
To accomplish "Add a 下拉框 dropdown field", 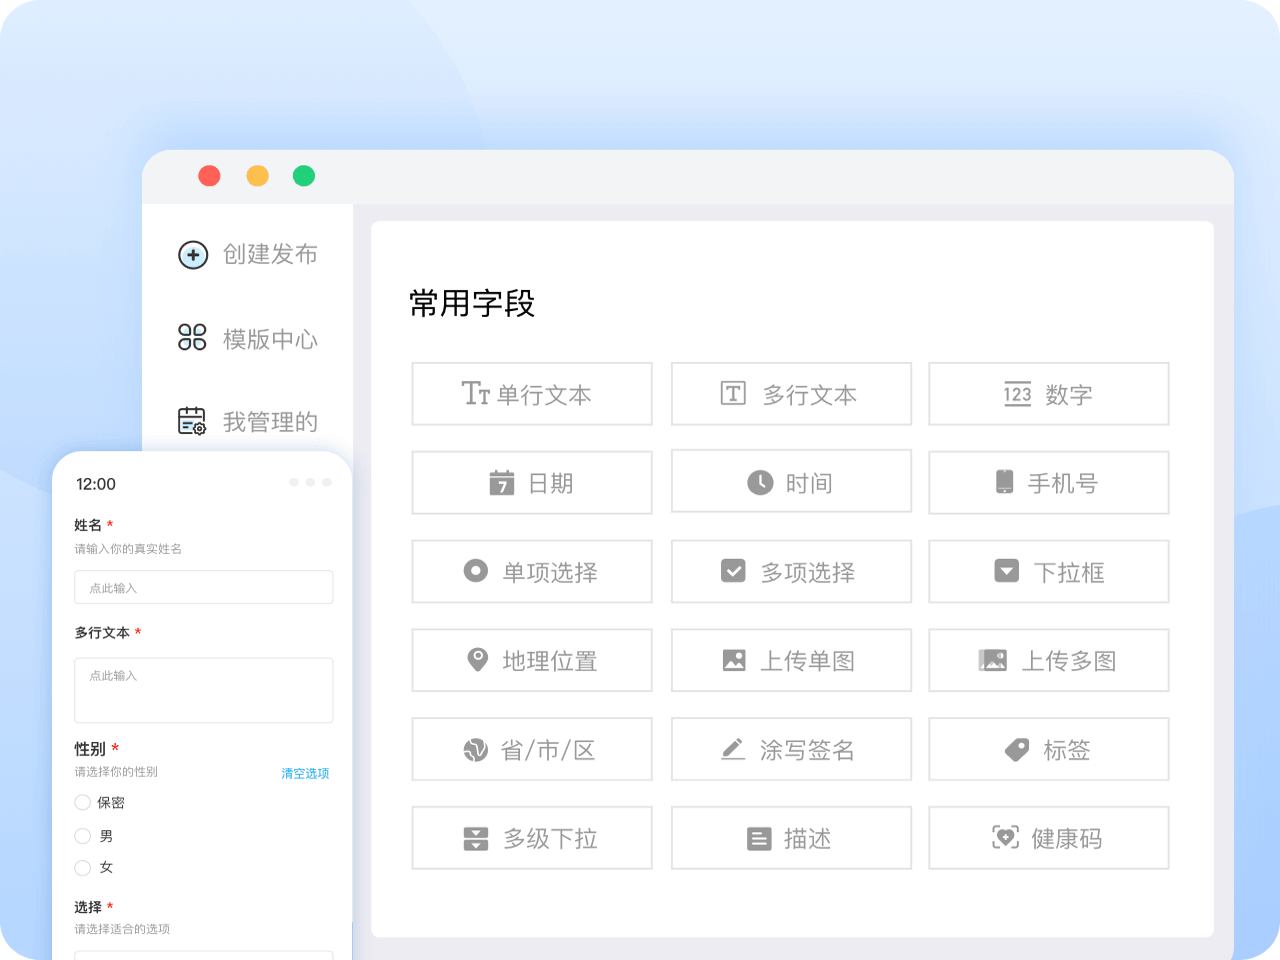I will click(x=1048, y=571).
